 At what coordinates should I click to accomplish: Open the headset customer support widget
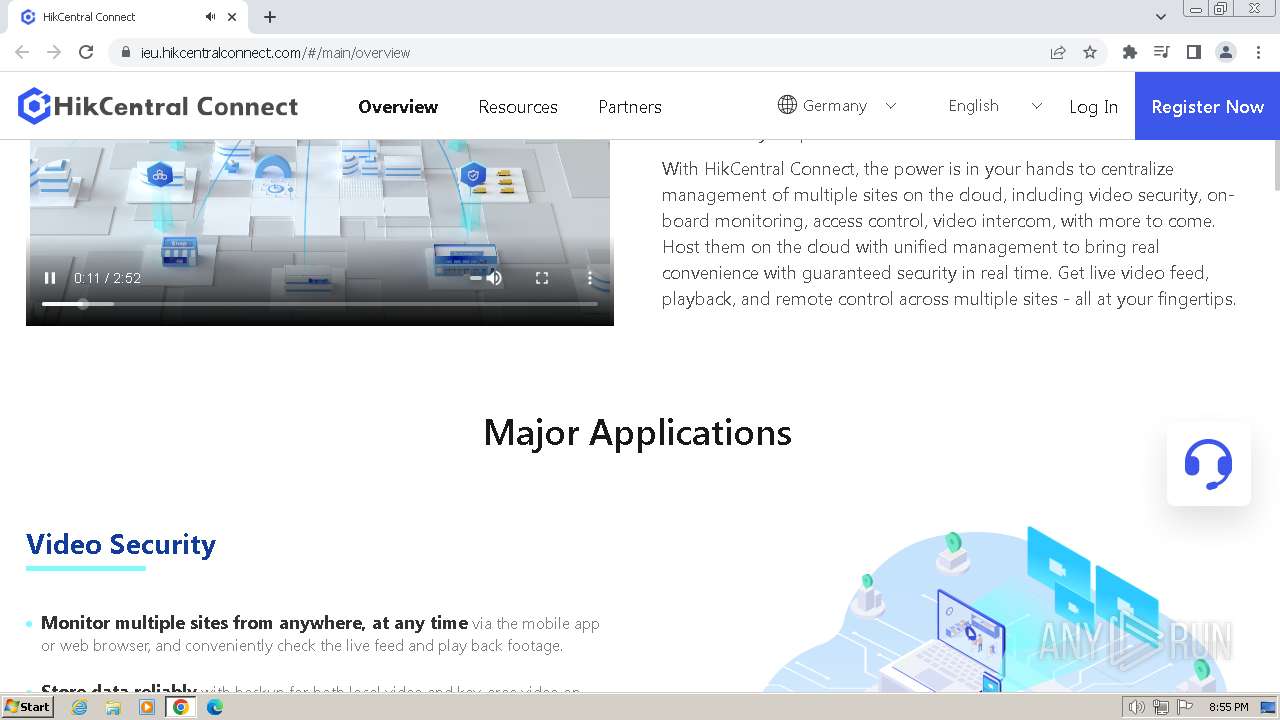pyautogui.click(x=1208, y=464)
